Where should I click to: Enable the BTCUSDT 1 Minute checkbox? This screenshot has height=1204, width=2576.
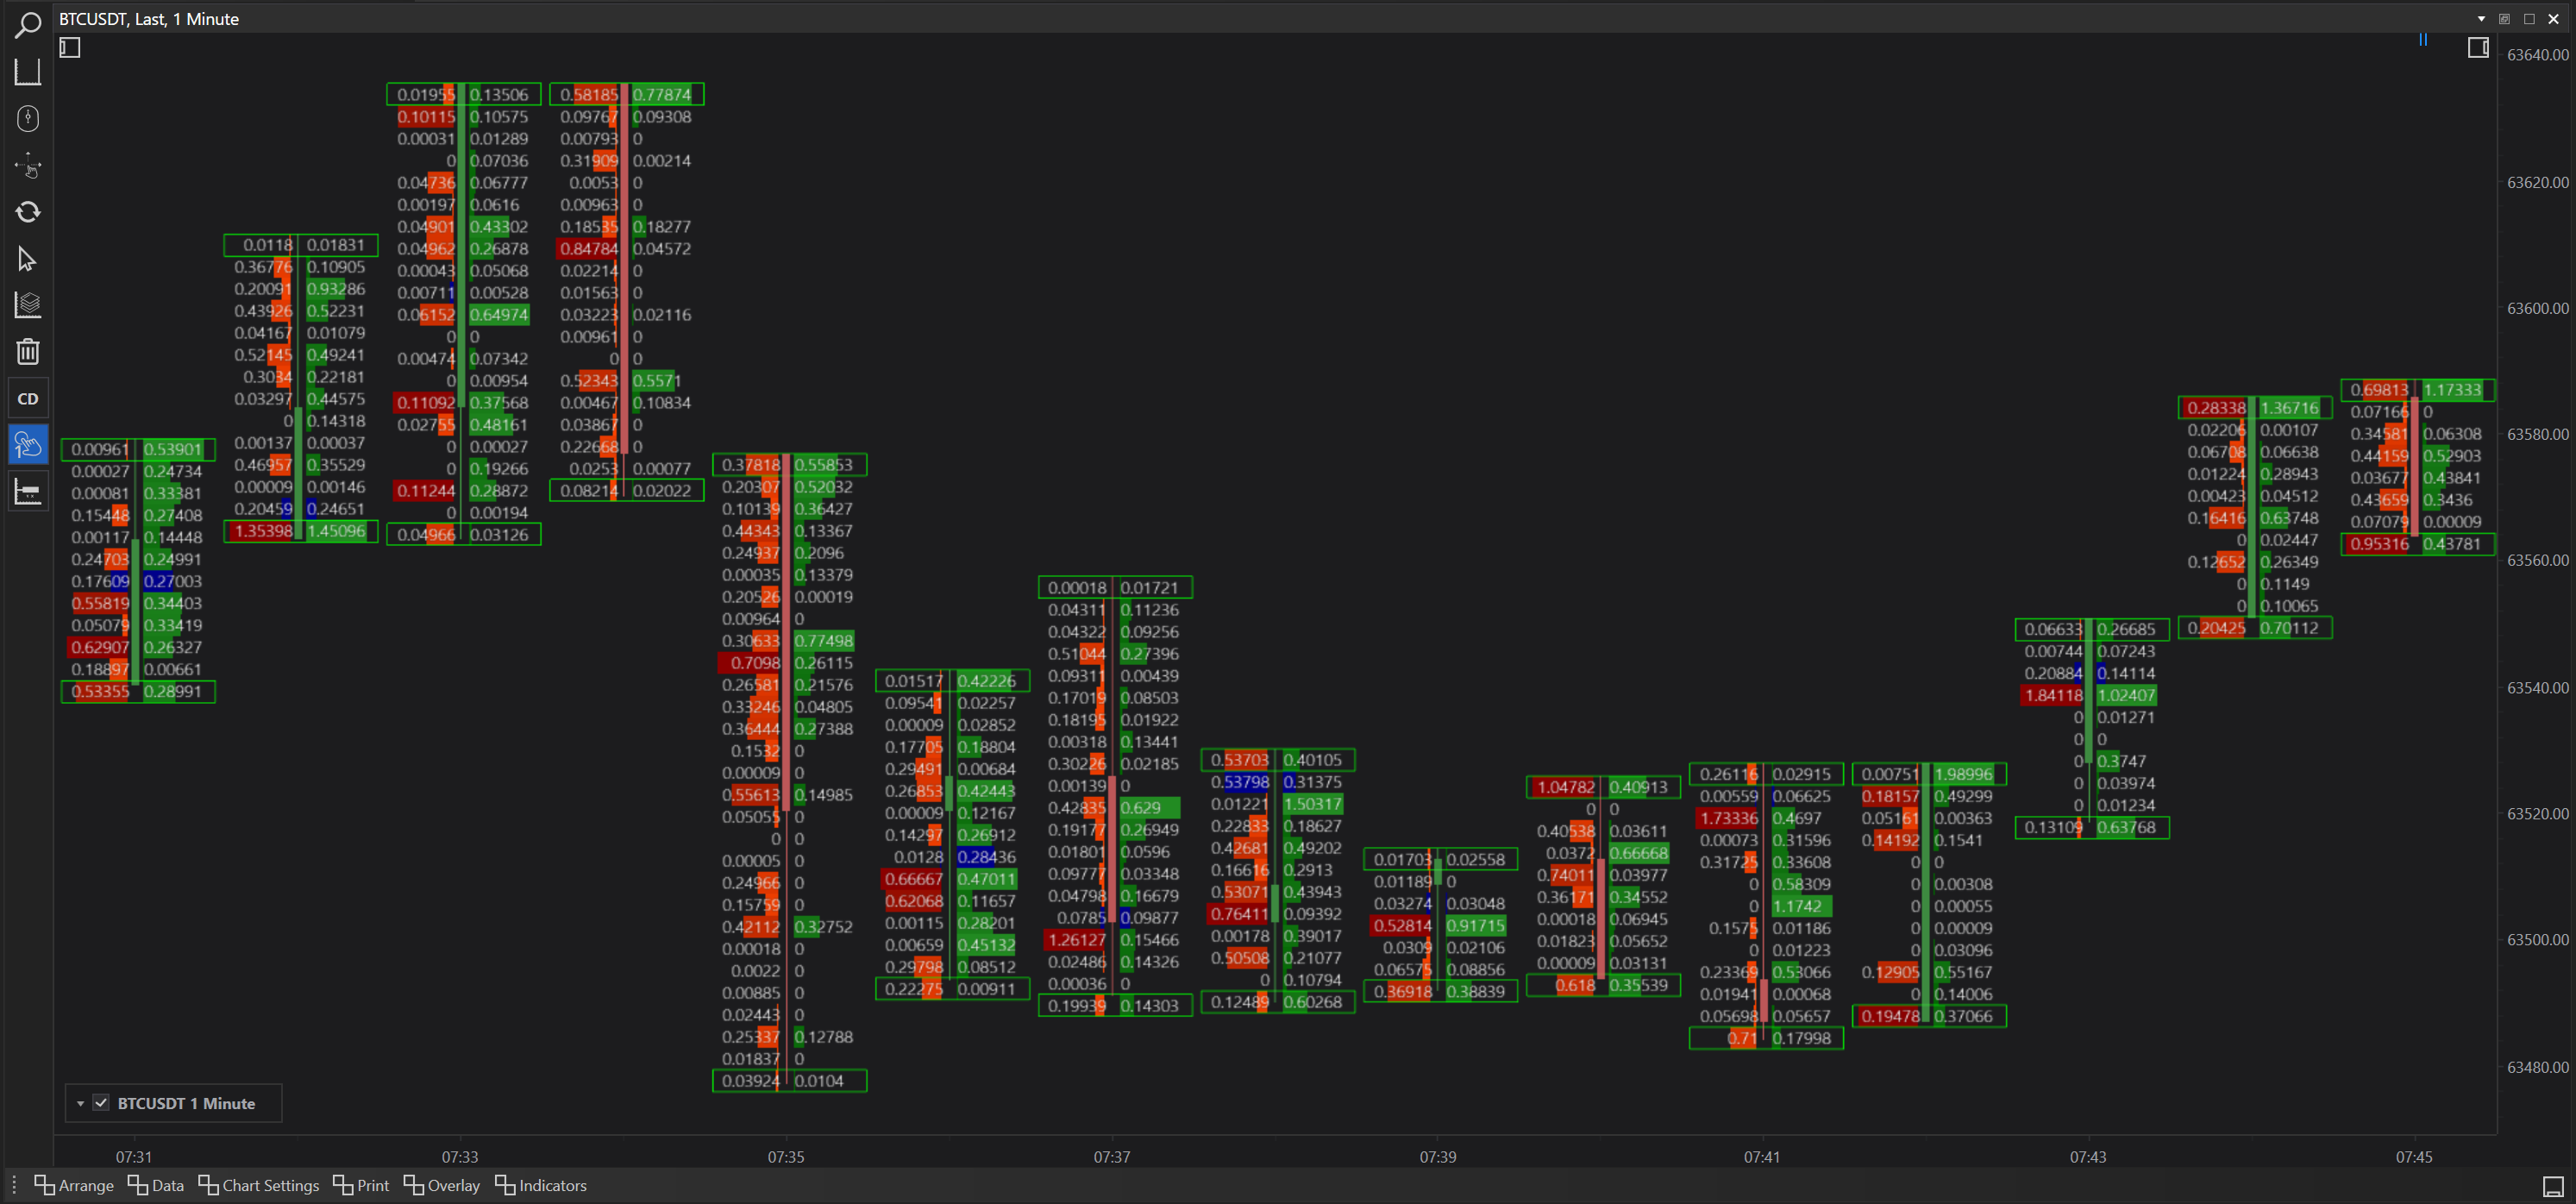click(101, 1103)
